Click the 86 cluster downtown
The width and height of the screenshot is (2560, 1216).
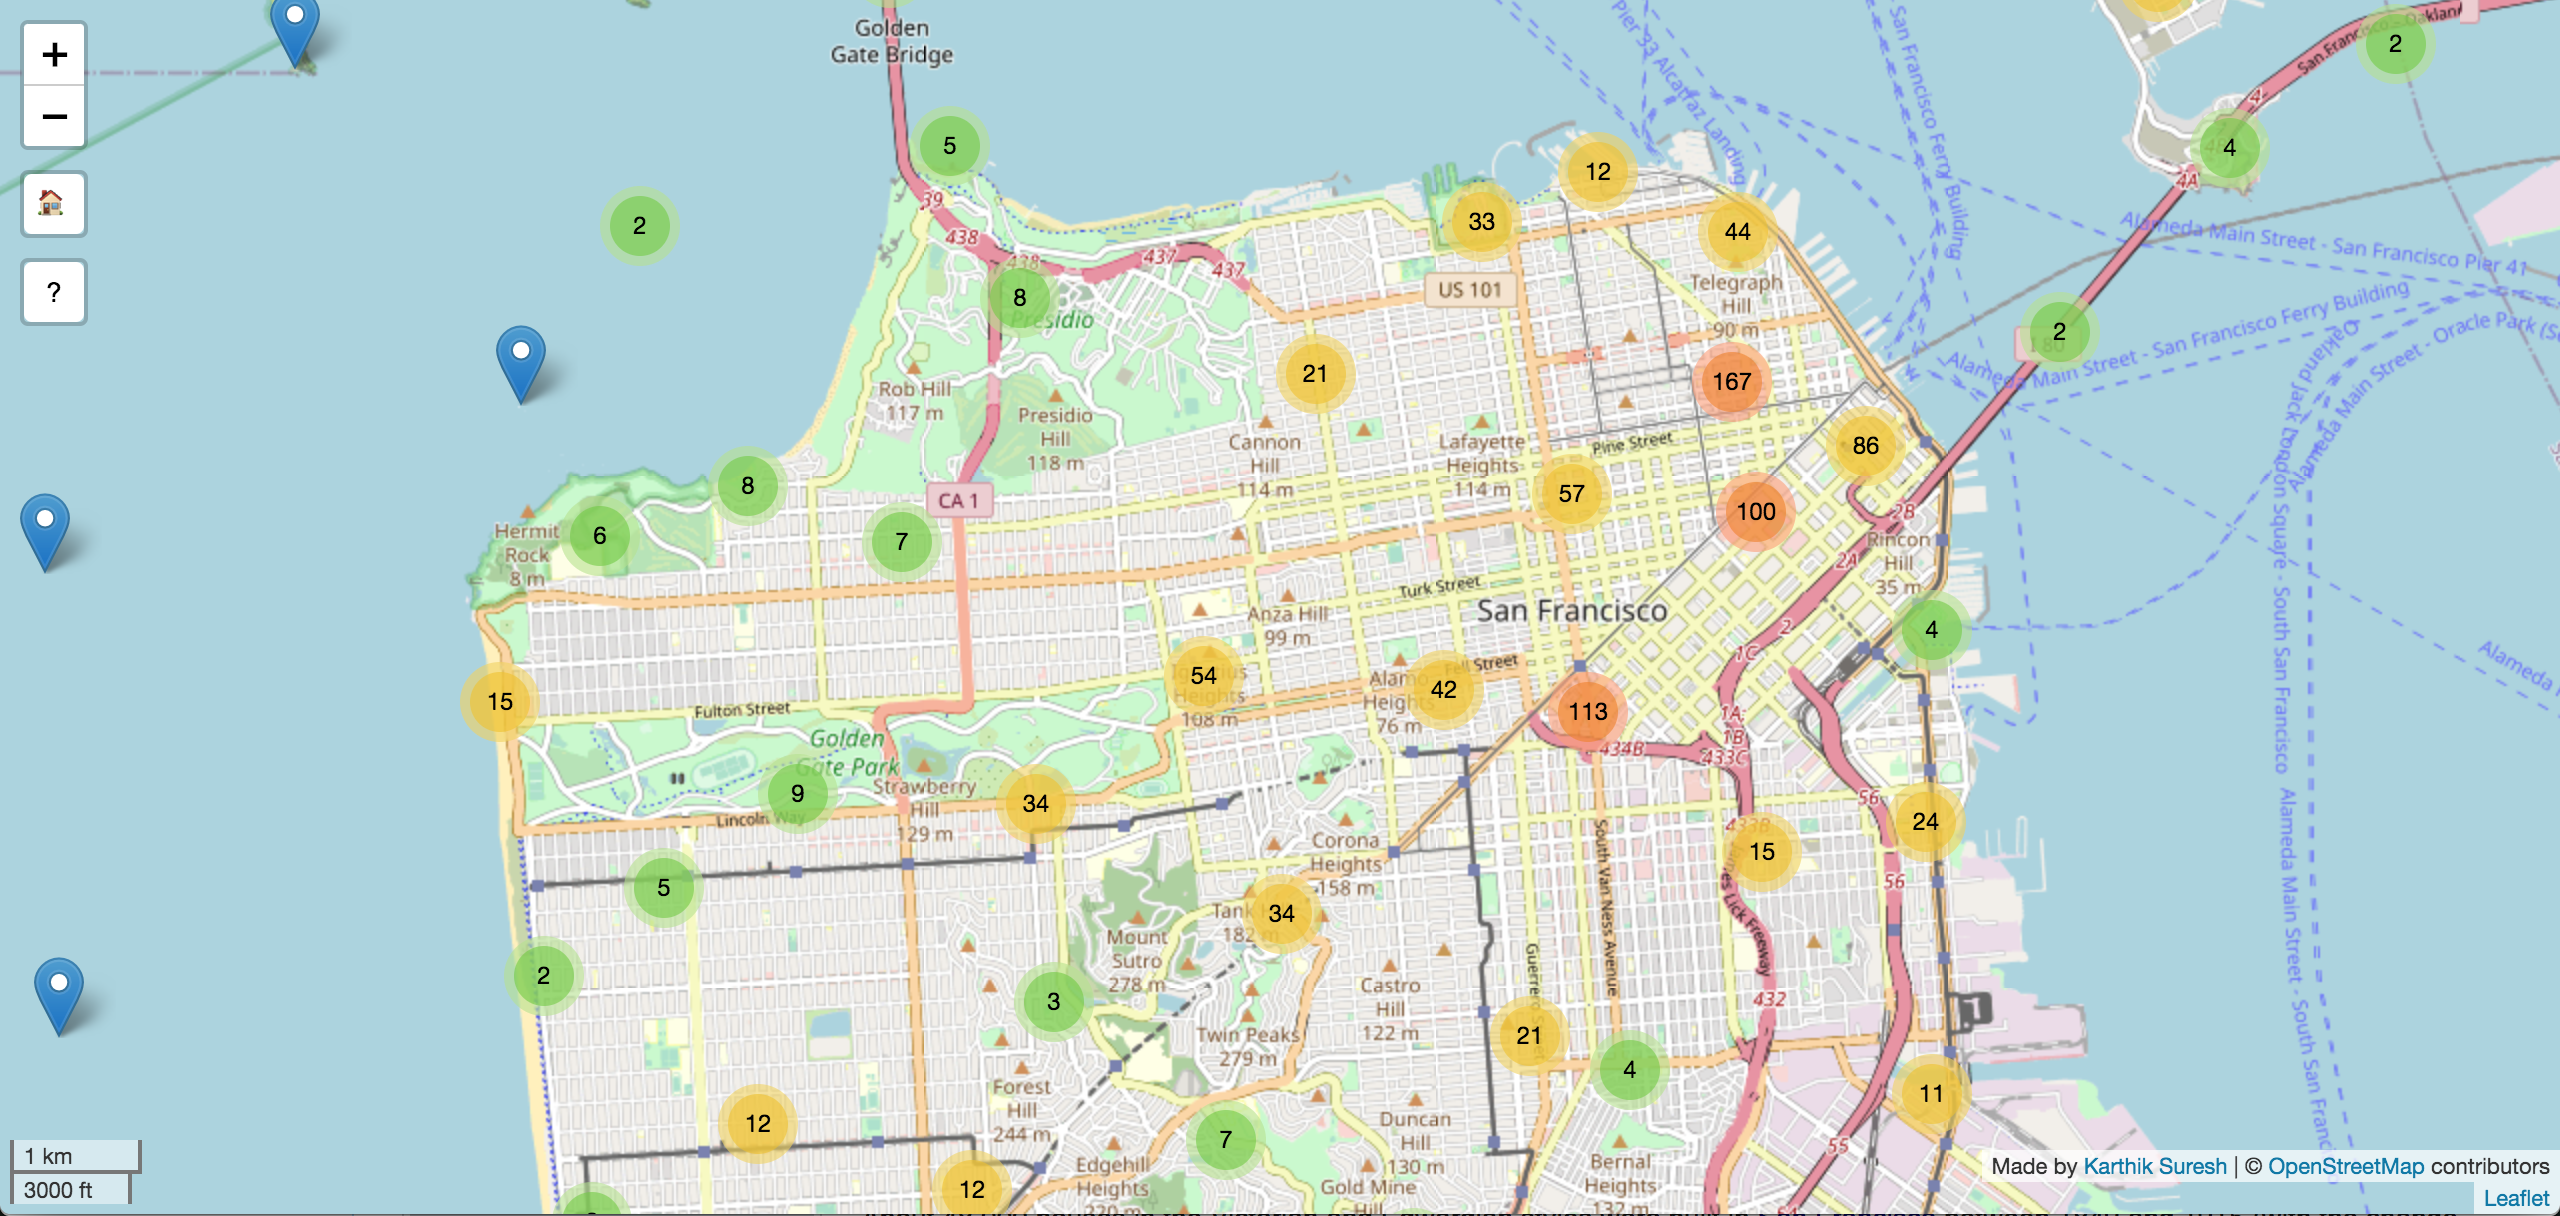(1866, 447)
